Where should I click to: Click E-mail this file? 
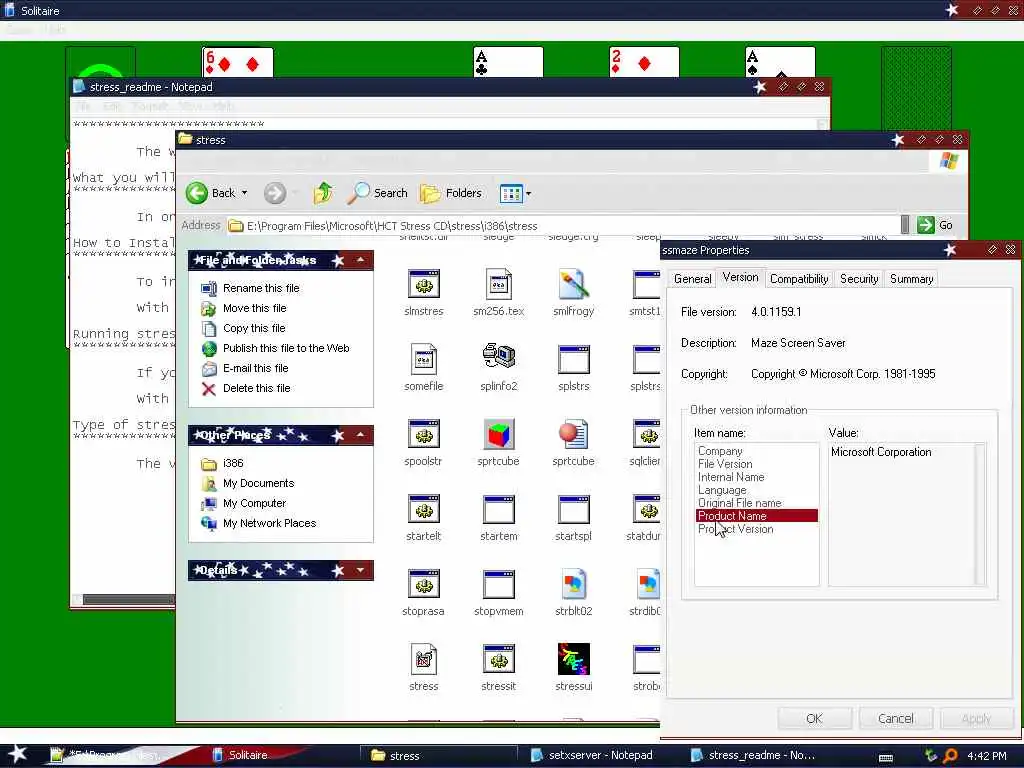coord(255,368)
